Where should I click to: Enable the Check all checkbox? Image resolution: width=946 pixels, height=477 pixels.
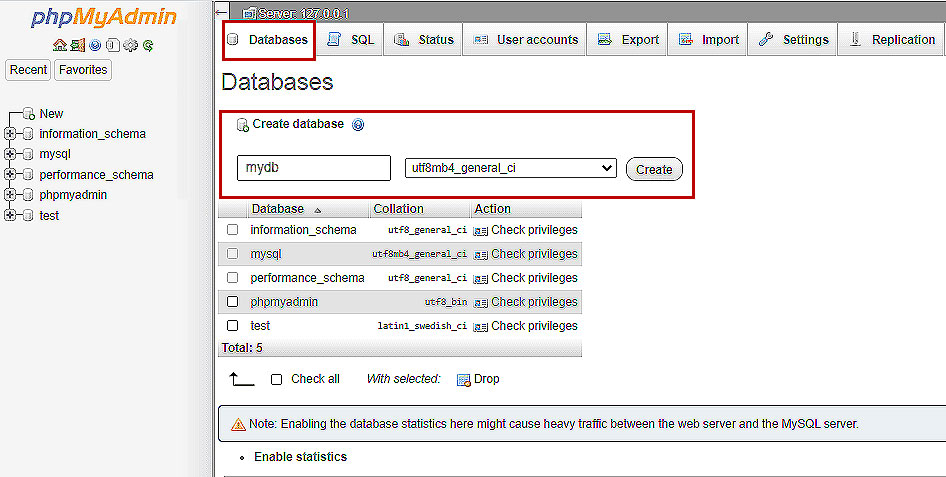pos(276,379)
